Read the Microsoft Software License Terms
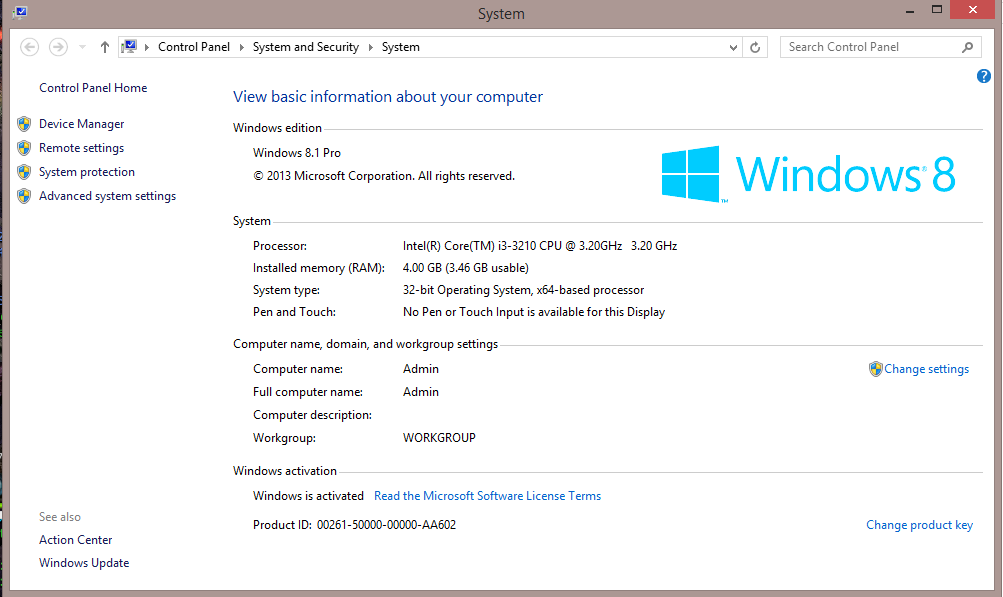The height and width of the screenshot is (597, 1003). point(487,496)
